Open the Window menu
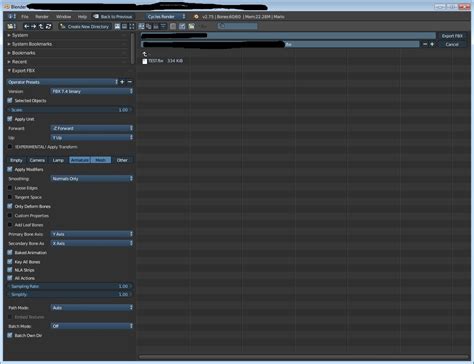The height and width of the screenshot is (364, 474). click(x=63, y=16)
